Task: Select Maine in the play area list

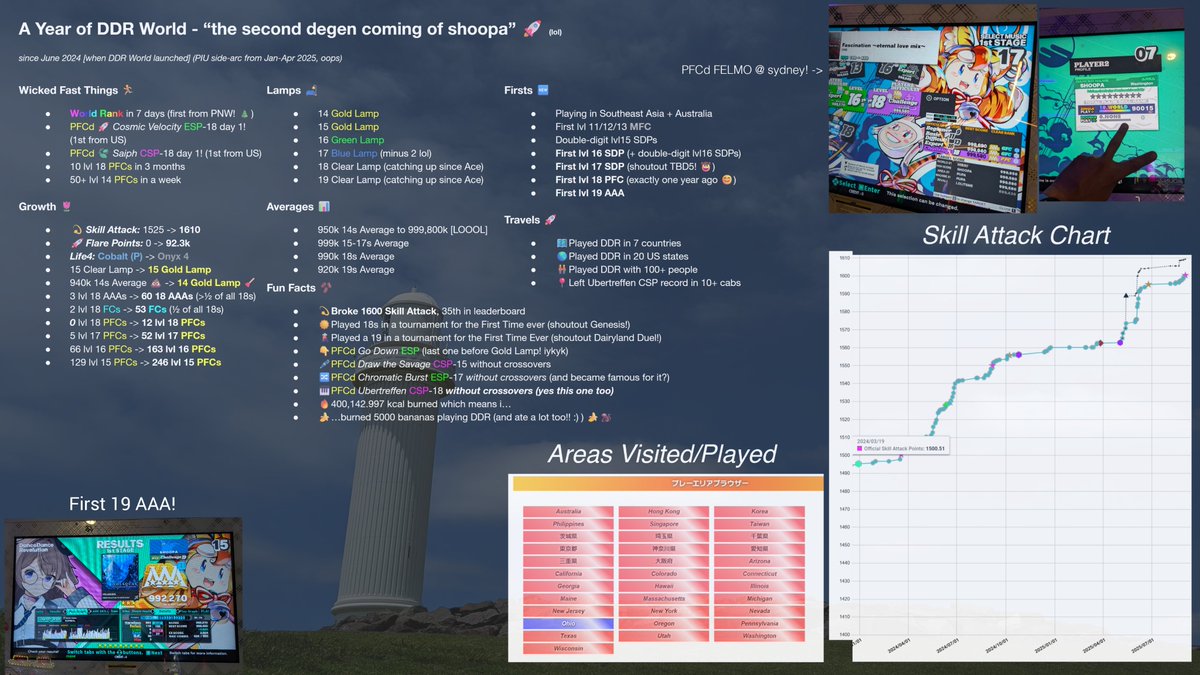Action: (568, 598)
